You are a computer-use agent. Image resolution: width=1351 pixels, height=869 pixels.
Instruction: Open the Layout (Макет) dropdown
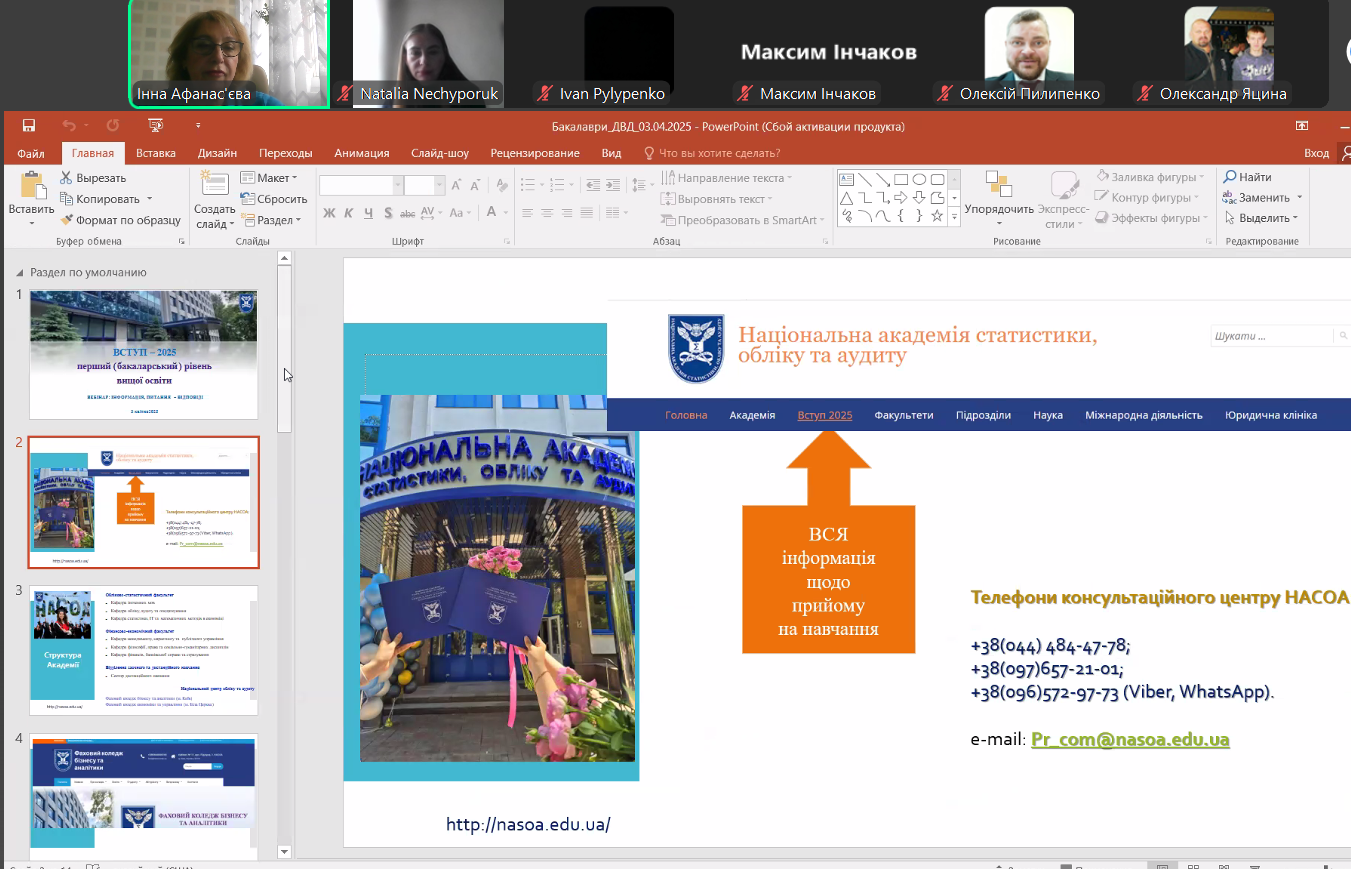point(272,178)
